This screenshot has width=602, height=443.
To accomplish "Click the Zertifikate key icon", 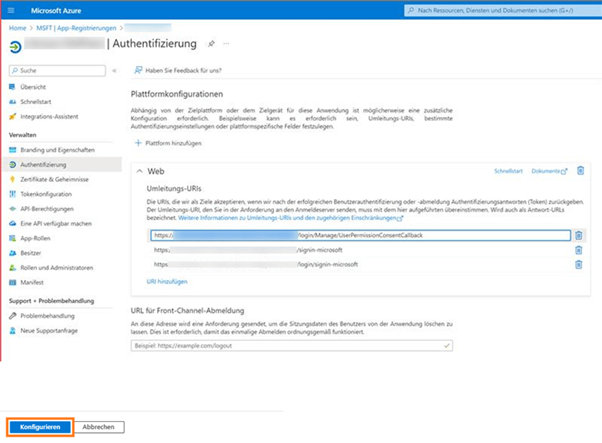I will [x=12, y=179].
